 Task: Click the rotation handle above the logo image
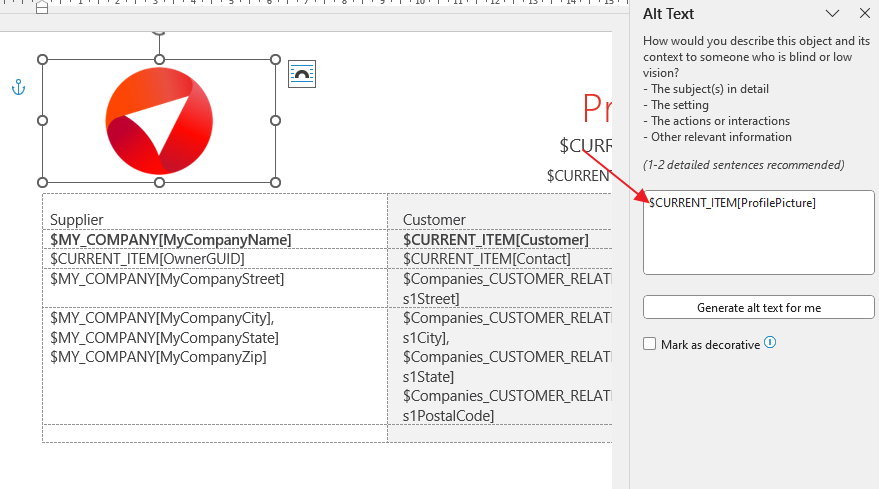pyautogui.click(x=158, y=31)
